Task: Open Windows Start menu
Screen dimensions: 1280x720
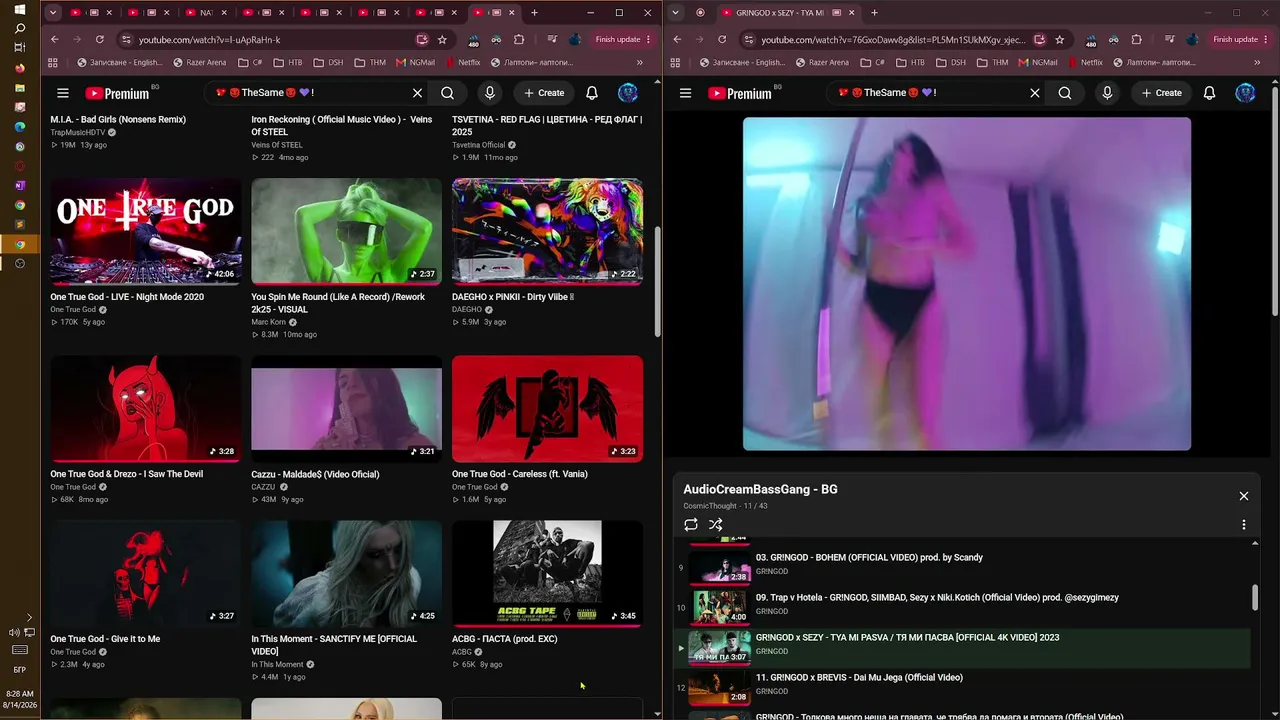Action: tap(19, 9)
